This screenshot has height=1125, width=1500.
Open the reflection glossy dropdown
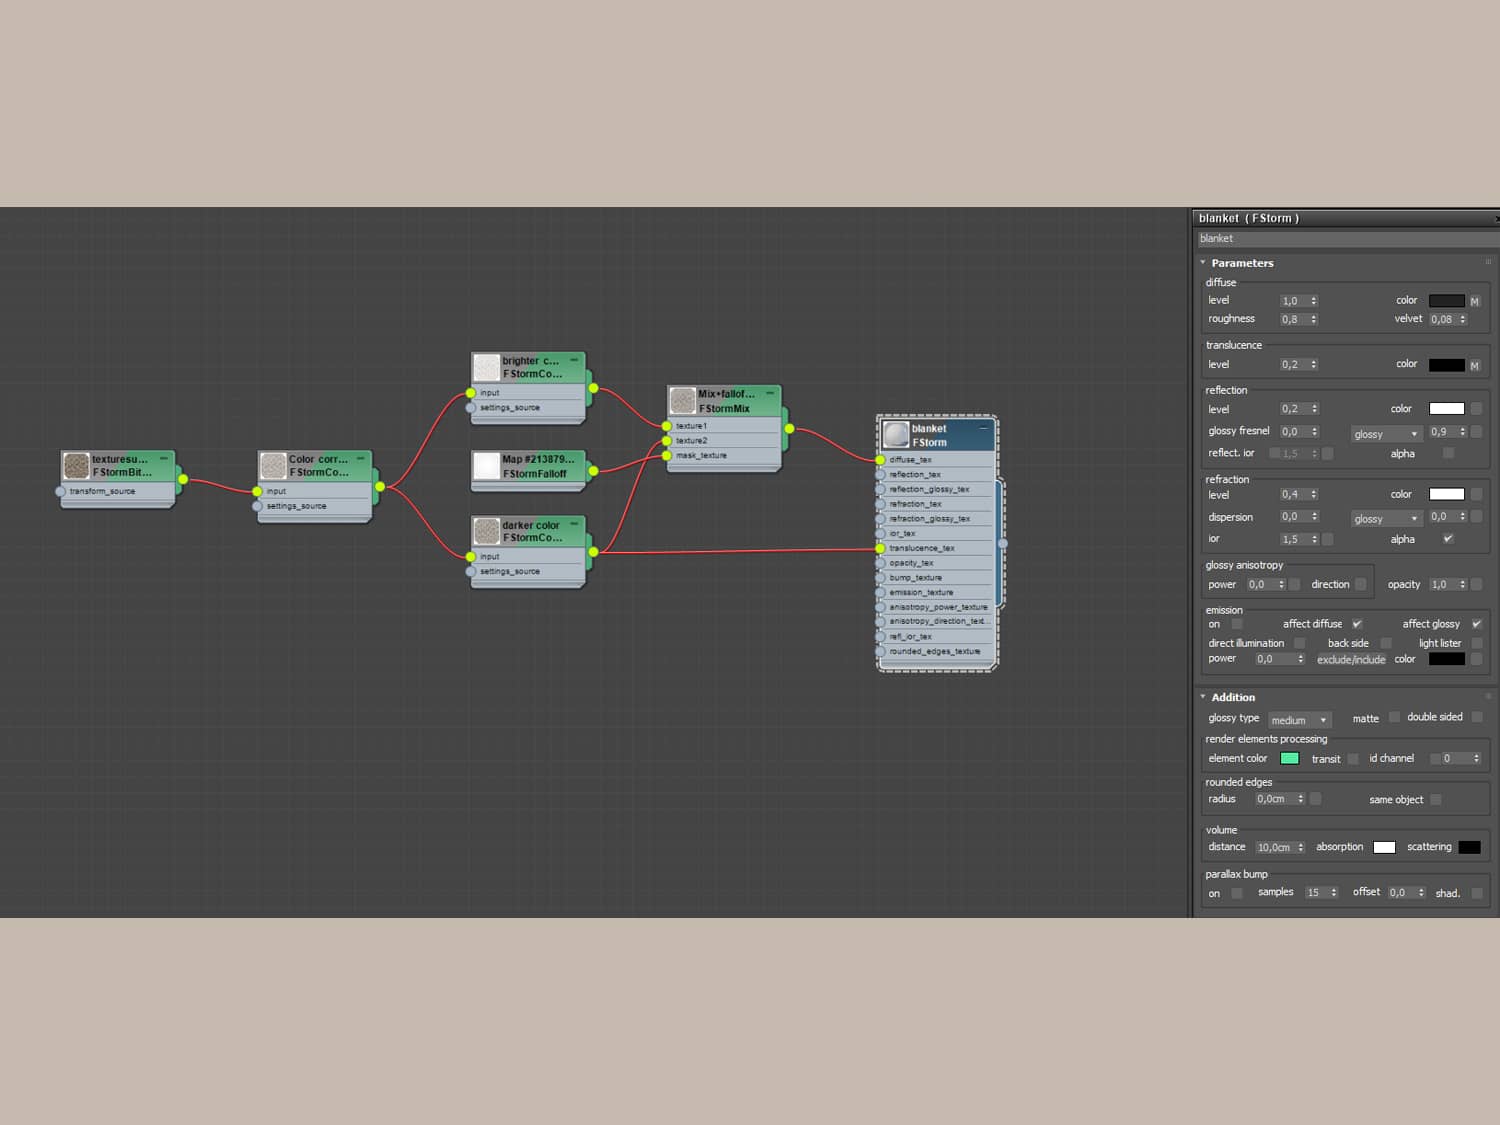(1386, 434)
